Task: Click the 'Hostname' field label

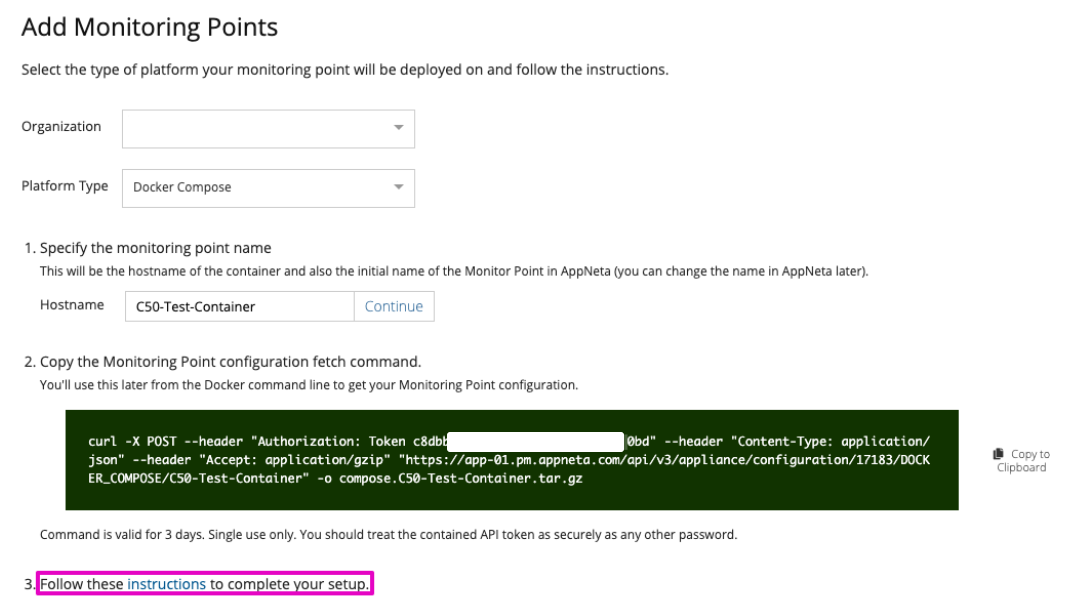Action: click(x=72, y=306)
